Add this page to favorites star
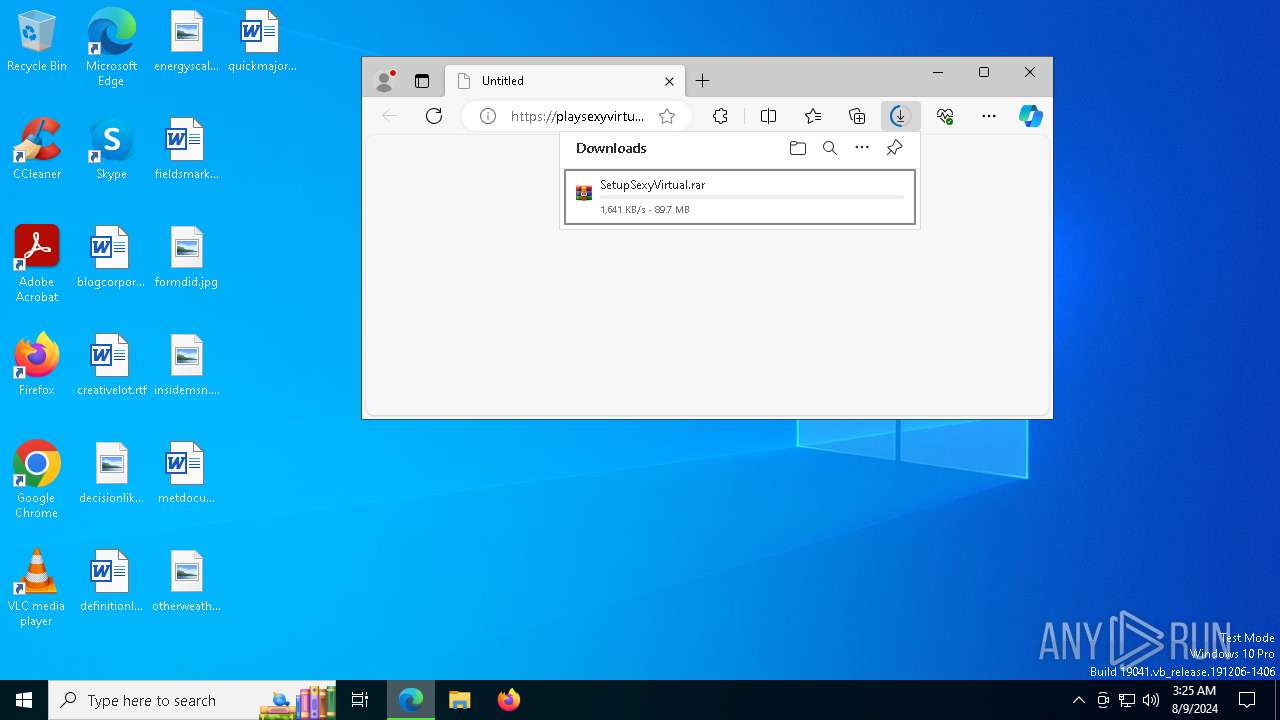The width and height of the screenshot is (1280, 720). (667, 116)
